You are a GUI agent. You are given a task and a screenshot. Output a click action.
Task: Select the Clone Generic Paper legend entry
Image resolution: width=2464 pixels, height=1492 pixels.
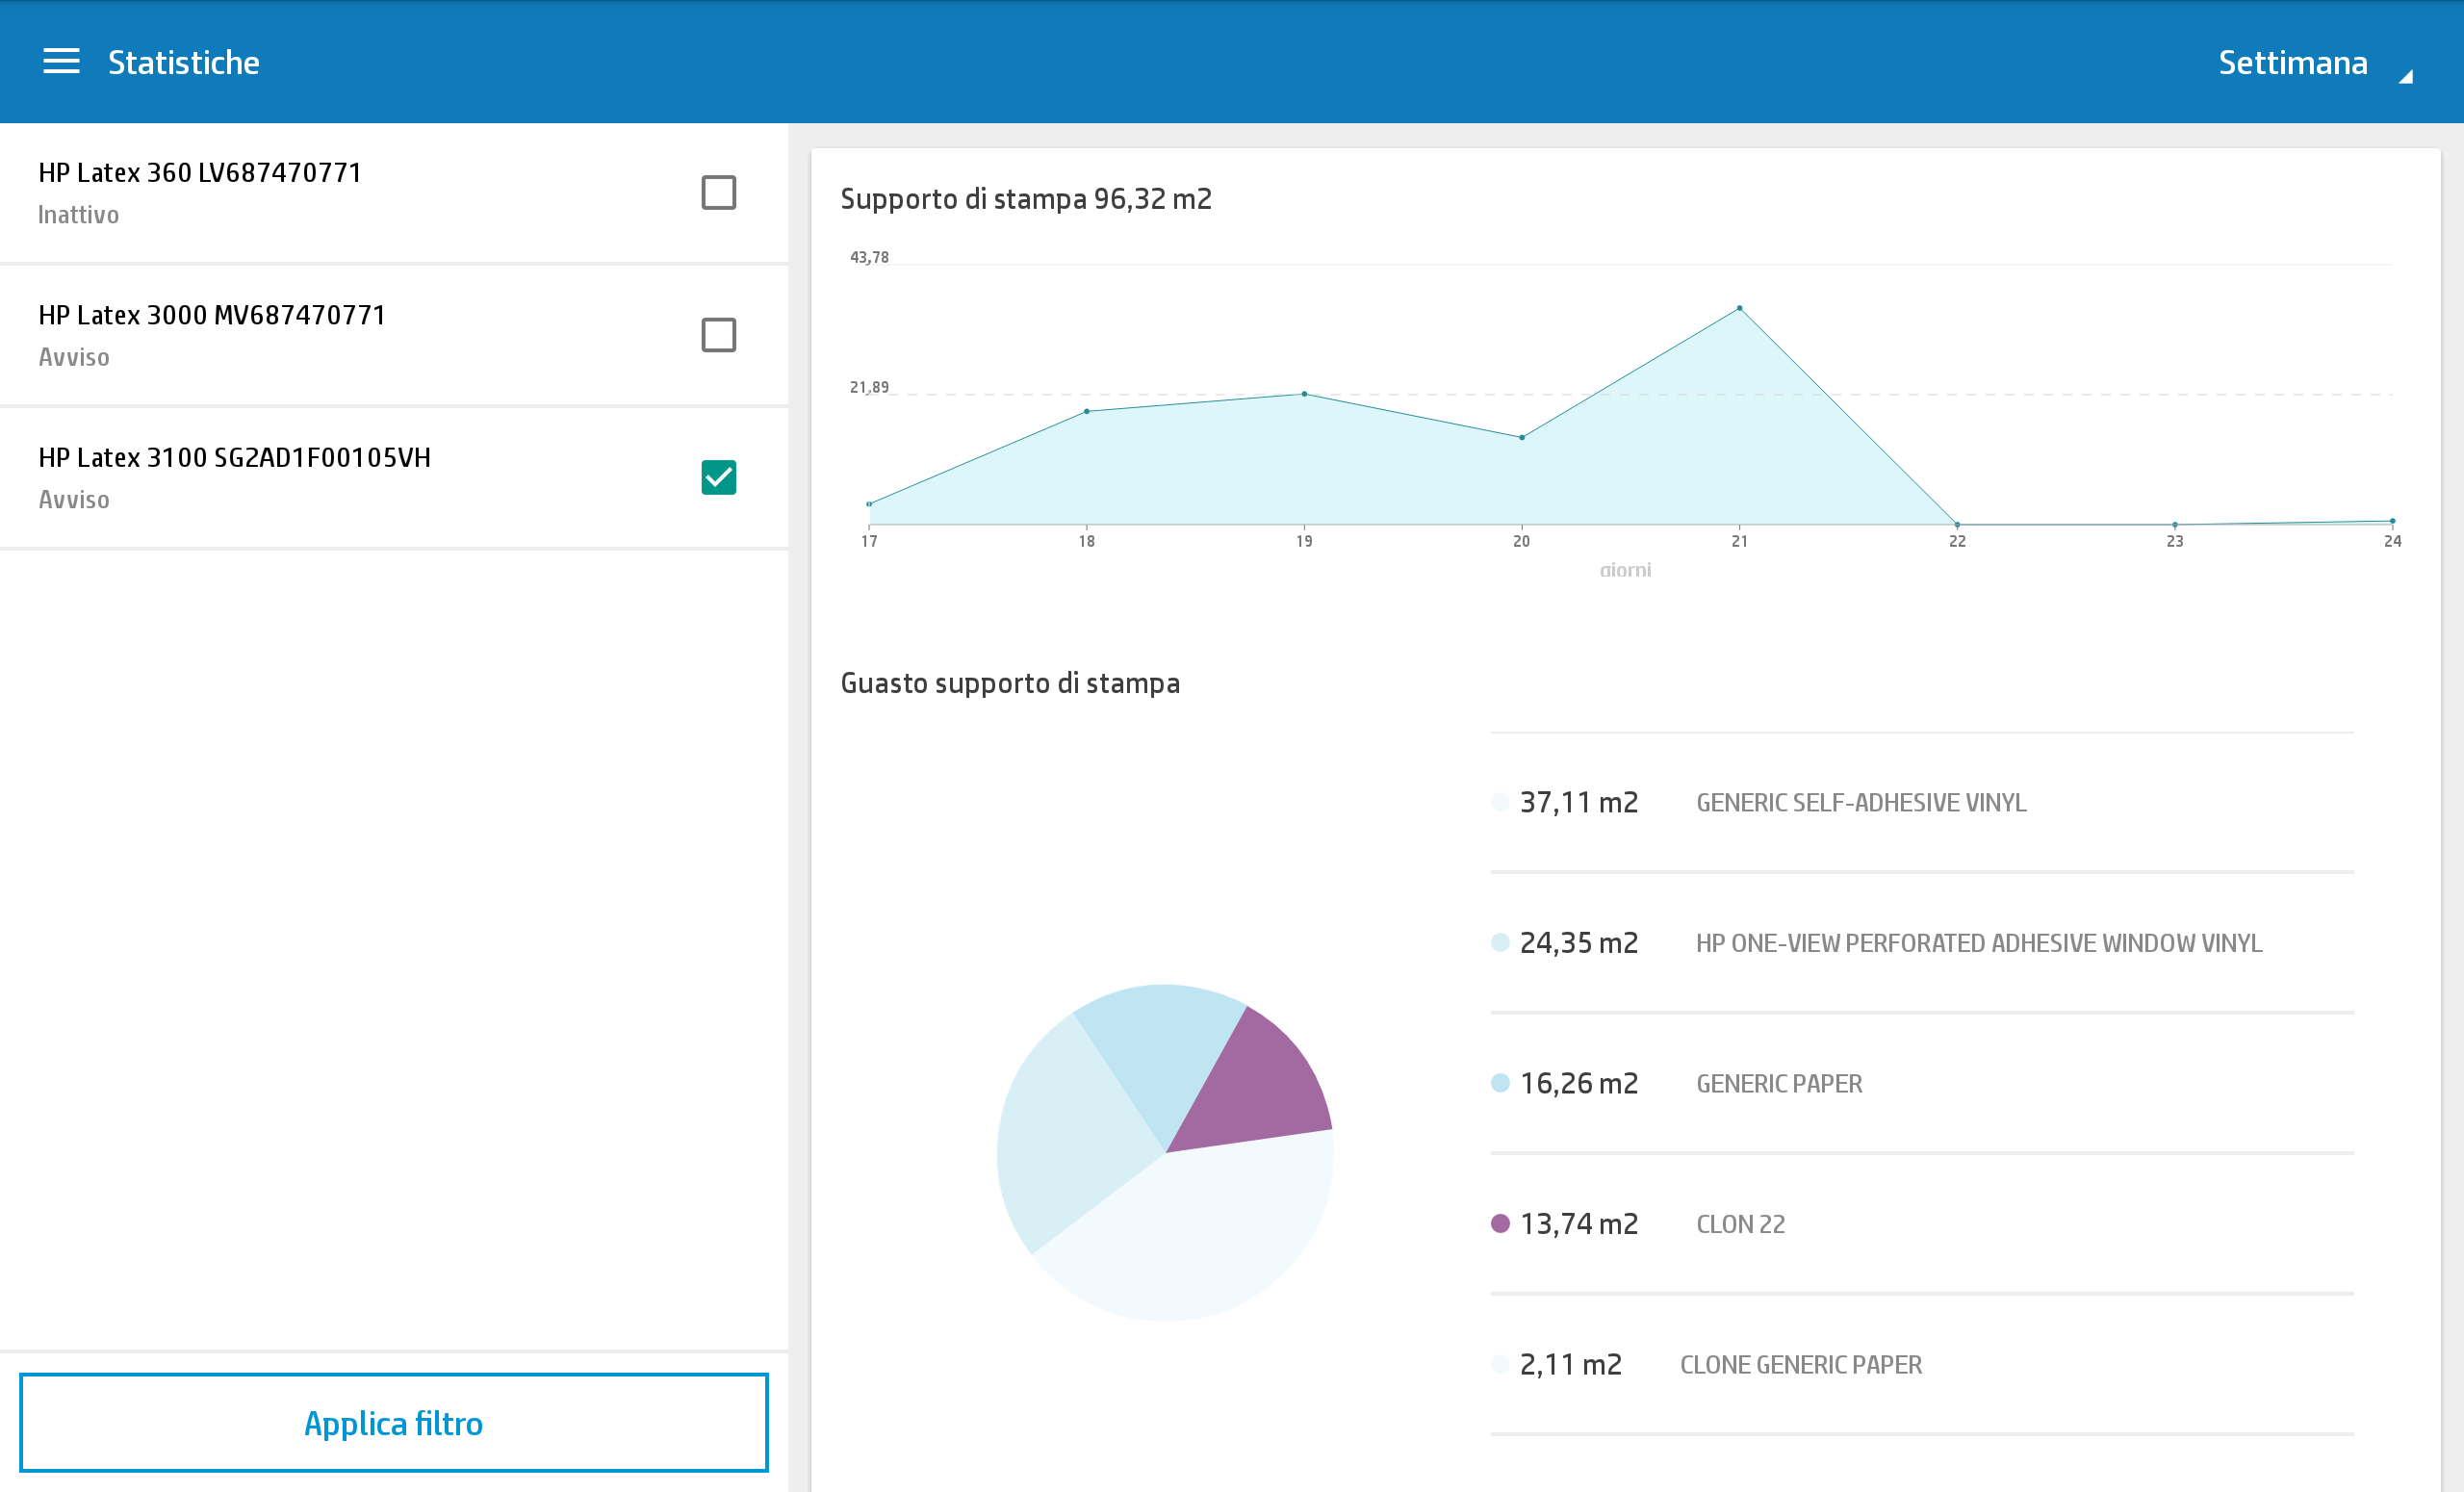click(x=1800, y=1364)
